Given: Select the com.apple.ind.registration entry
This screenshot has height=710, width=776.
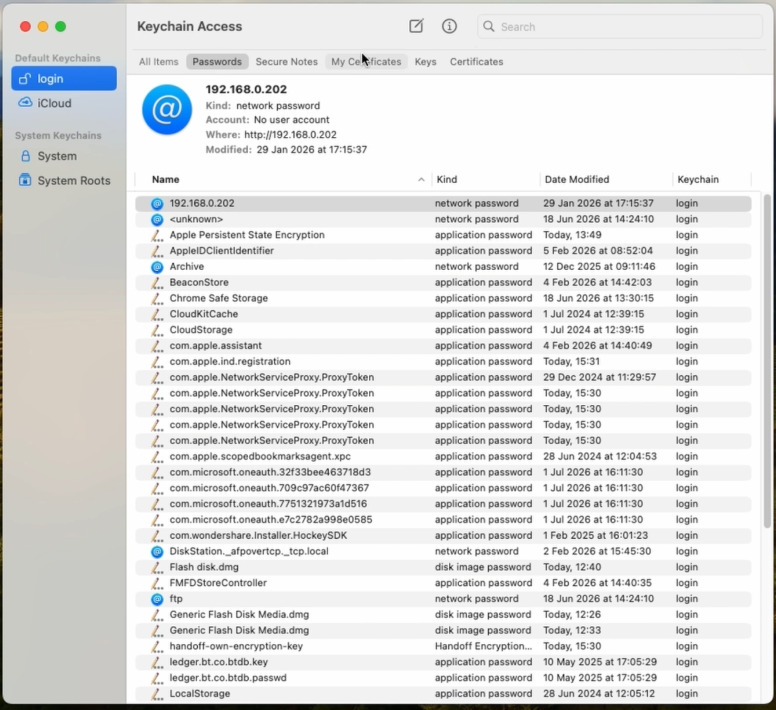Looking at the screenshot, I should tap(443, 362).
